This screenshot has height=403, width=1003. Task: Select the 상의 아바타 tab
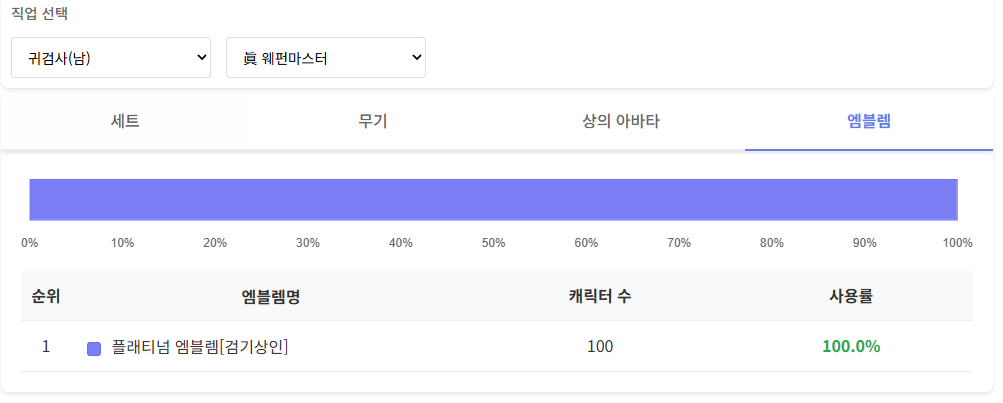[x=621, y=122]
